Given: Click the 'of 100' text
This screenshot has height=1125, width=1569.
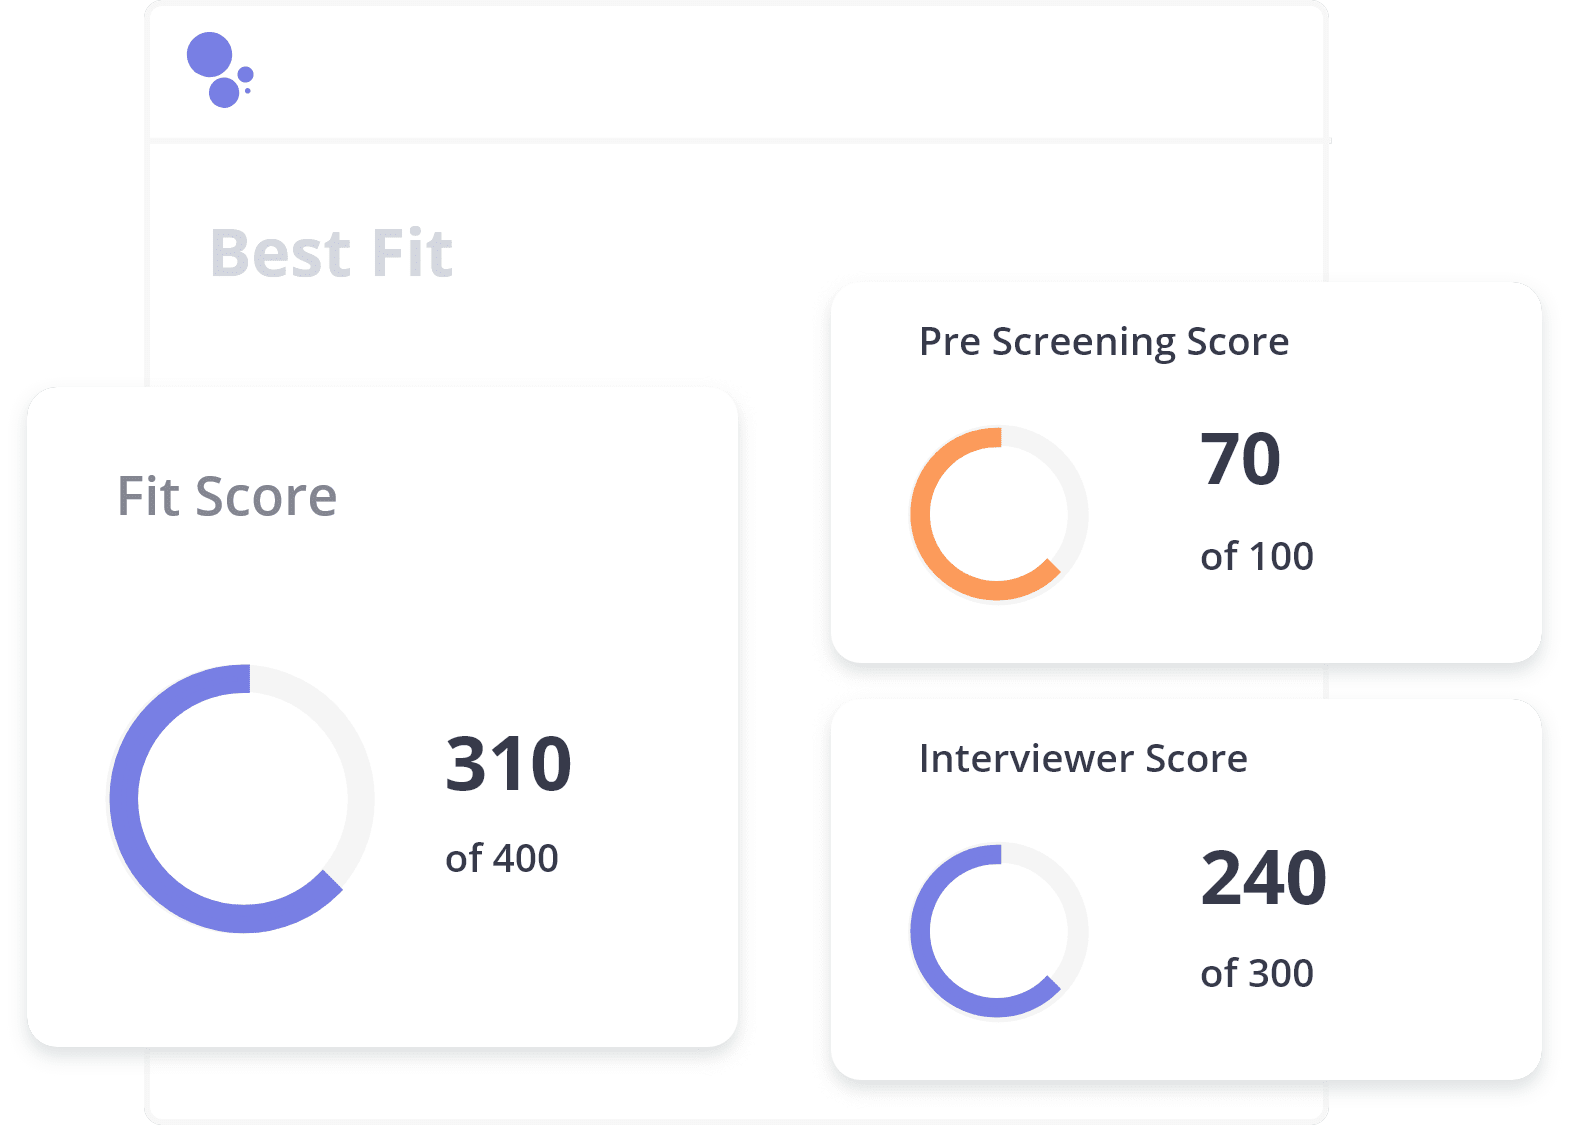Looking at the screenshot, I should pyautogui.click(x=1257, y=556).
